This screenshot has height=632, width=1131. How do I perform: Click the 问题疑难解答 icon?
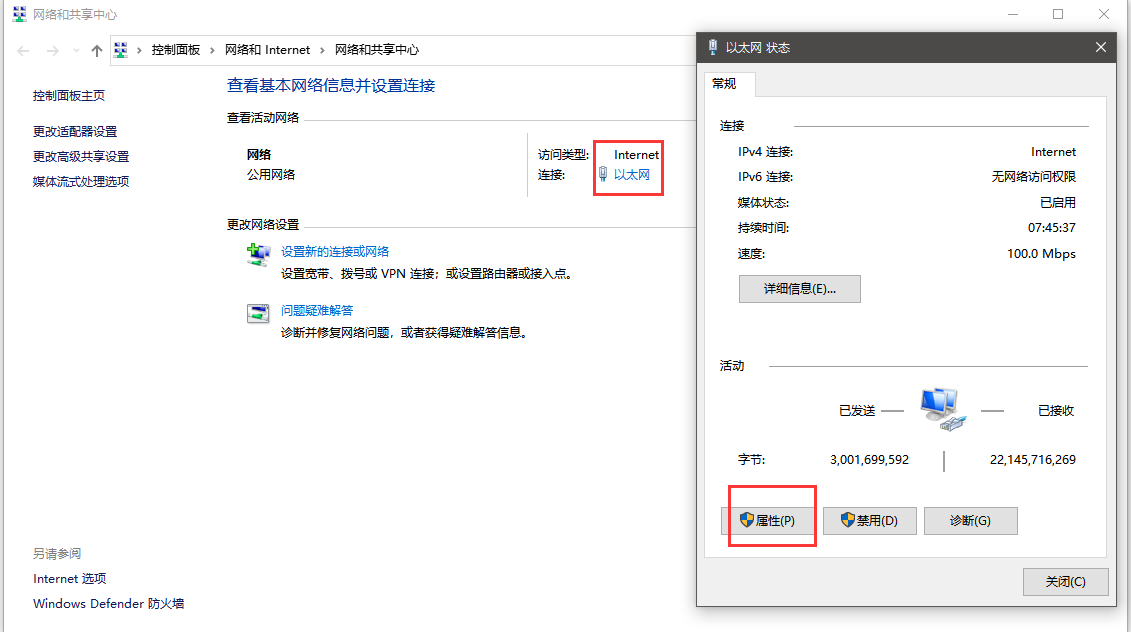(x=258, y=313)
